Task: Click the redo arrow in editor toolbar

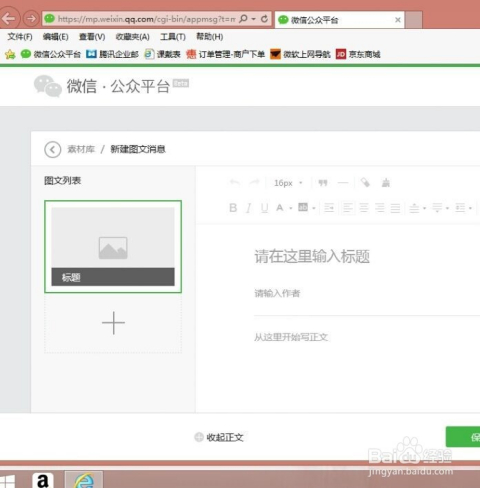Action: 255,182
